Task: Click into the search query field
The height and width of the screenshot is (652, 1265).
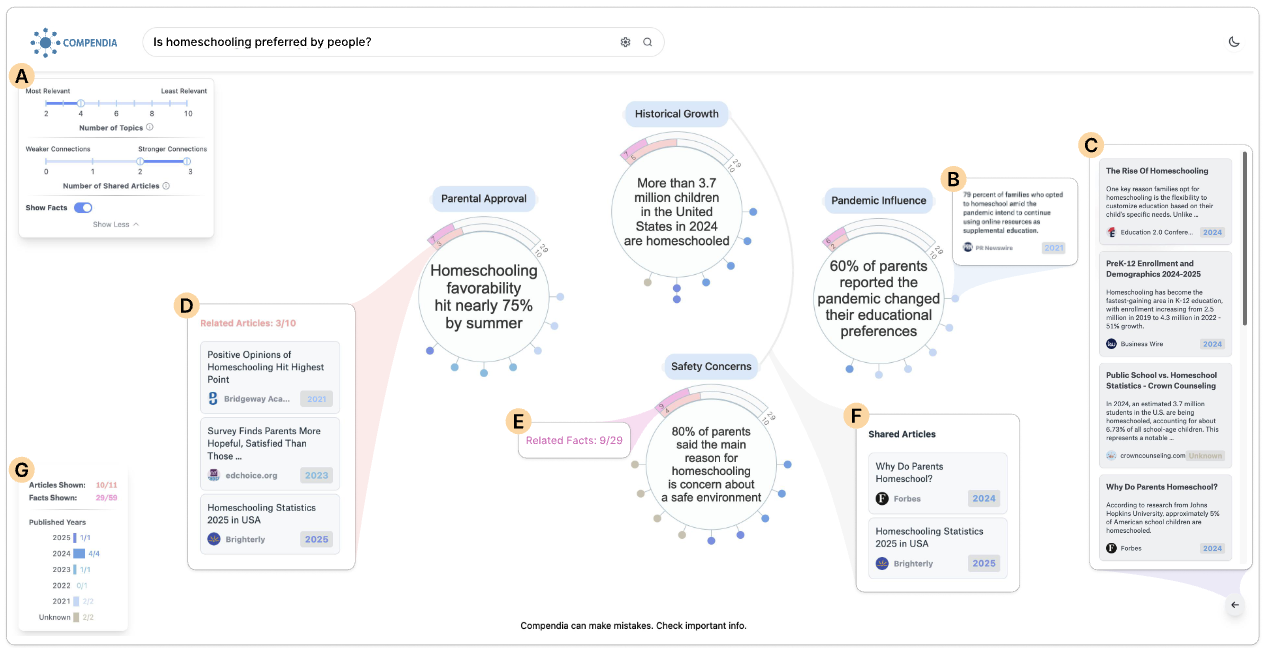Action: (380, 42)
